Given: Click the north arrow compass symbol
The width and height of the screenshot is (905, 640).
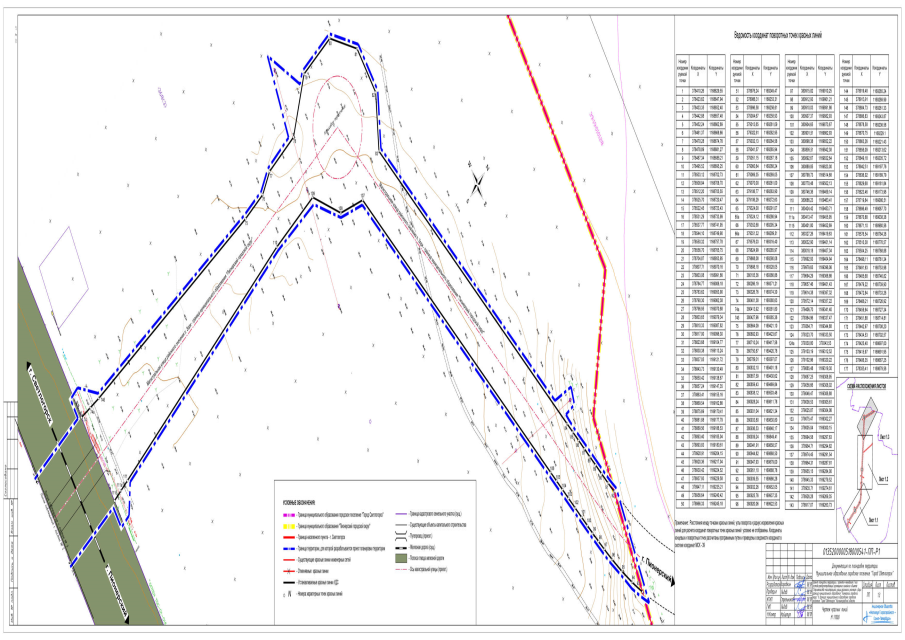Looking at the screenshot, I should [480, 185].
